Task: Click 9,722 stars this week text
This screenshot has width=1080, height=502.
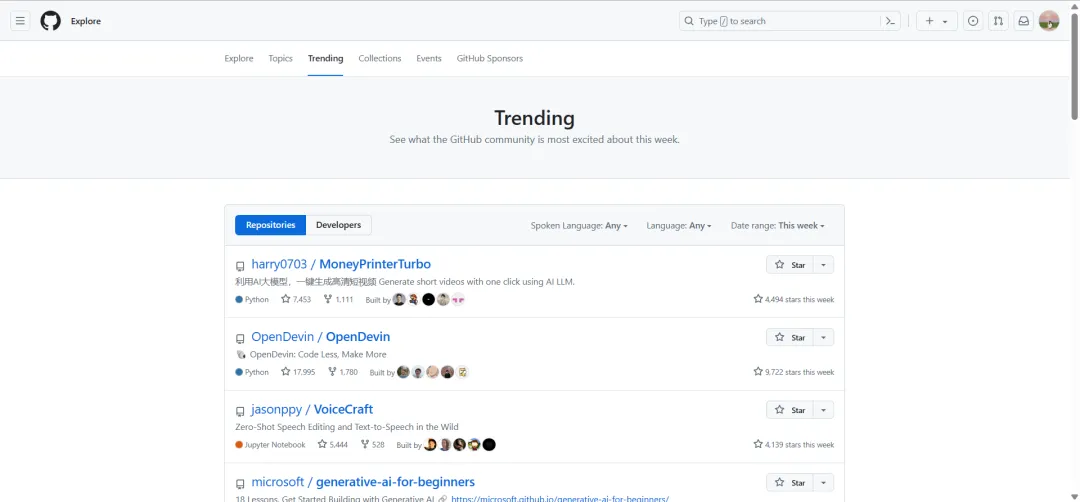Action: tap(793, 372)
